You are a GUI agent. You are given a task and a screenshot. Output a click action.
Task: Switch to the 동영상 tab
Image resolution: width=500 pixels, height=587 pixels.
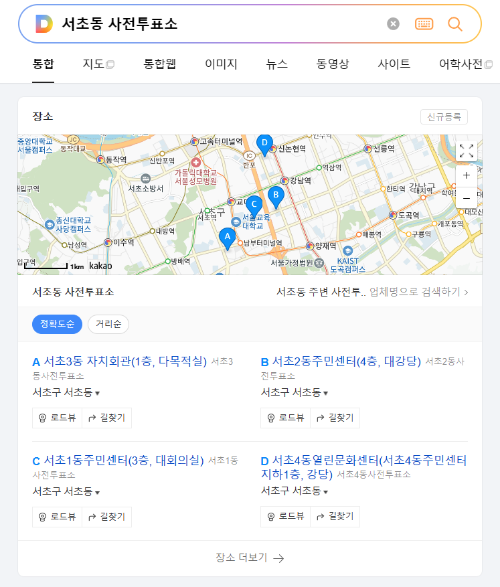coord(332,64)
